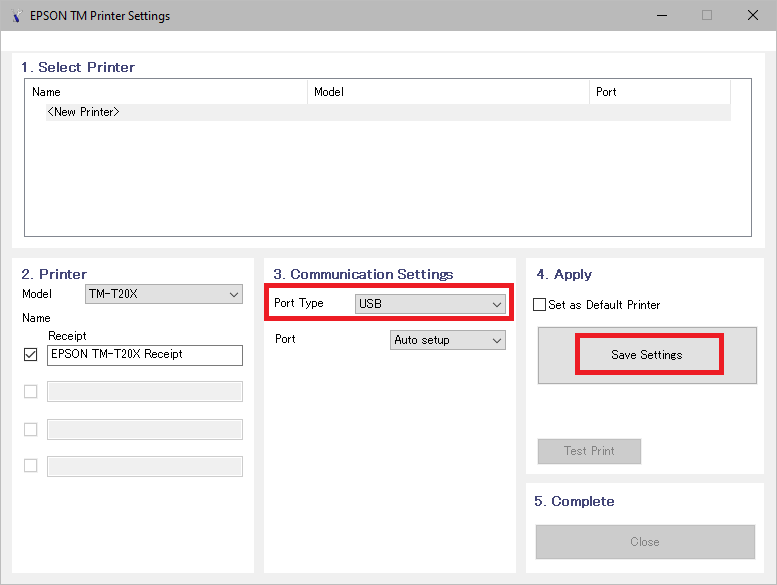Click the Close button under Complete

(645, 542)
